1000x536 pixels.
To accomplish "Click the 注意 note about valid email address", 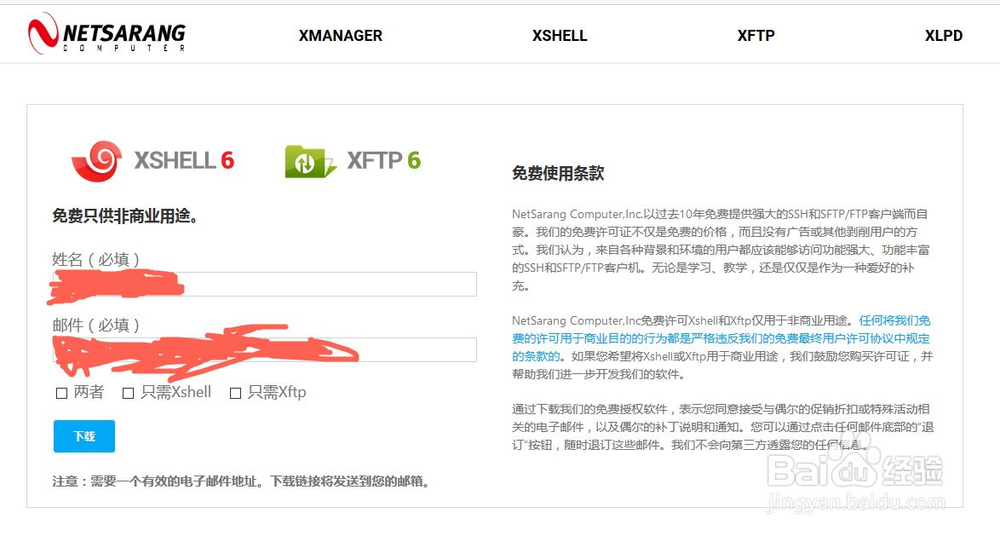I will pos(242,481).
